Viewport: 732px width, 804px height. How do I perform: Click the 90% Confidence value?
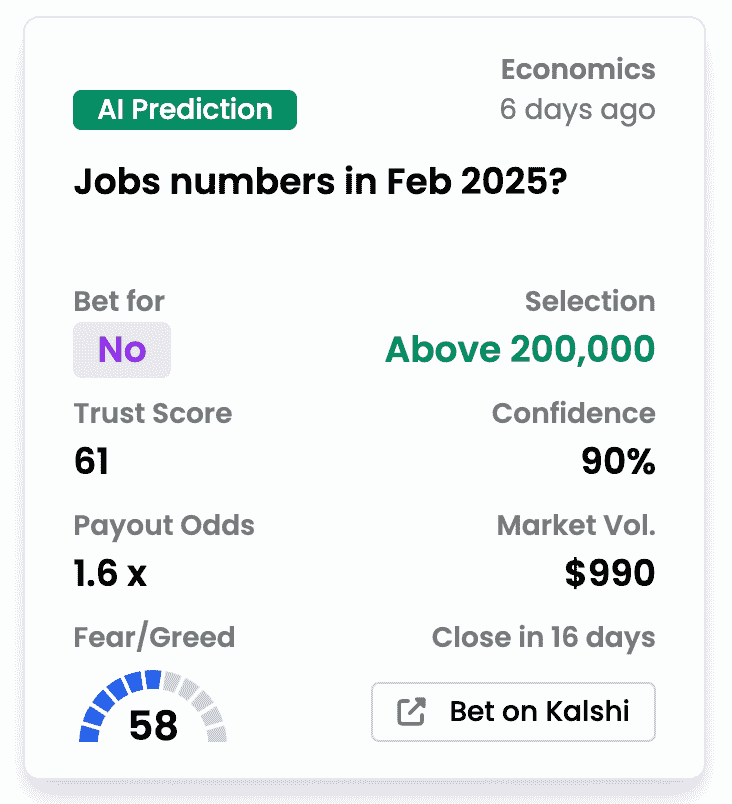[x=618, y=460]
